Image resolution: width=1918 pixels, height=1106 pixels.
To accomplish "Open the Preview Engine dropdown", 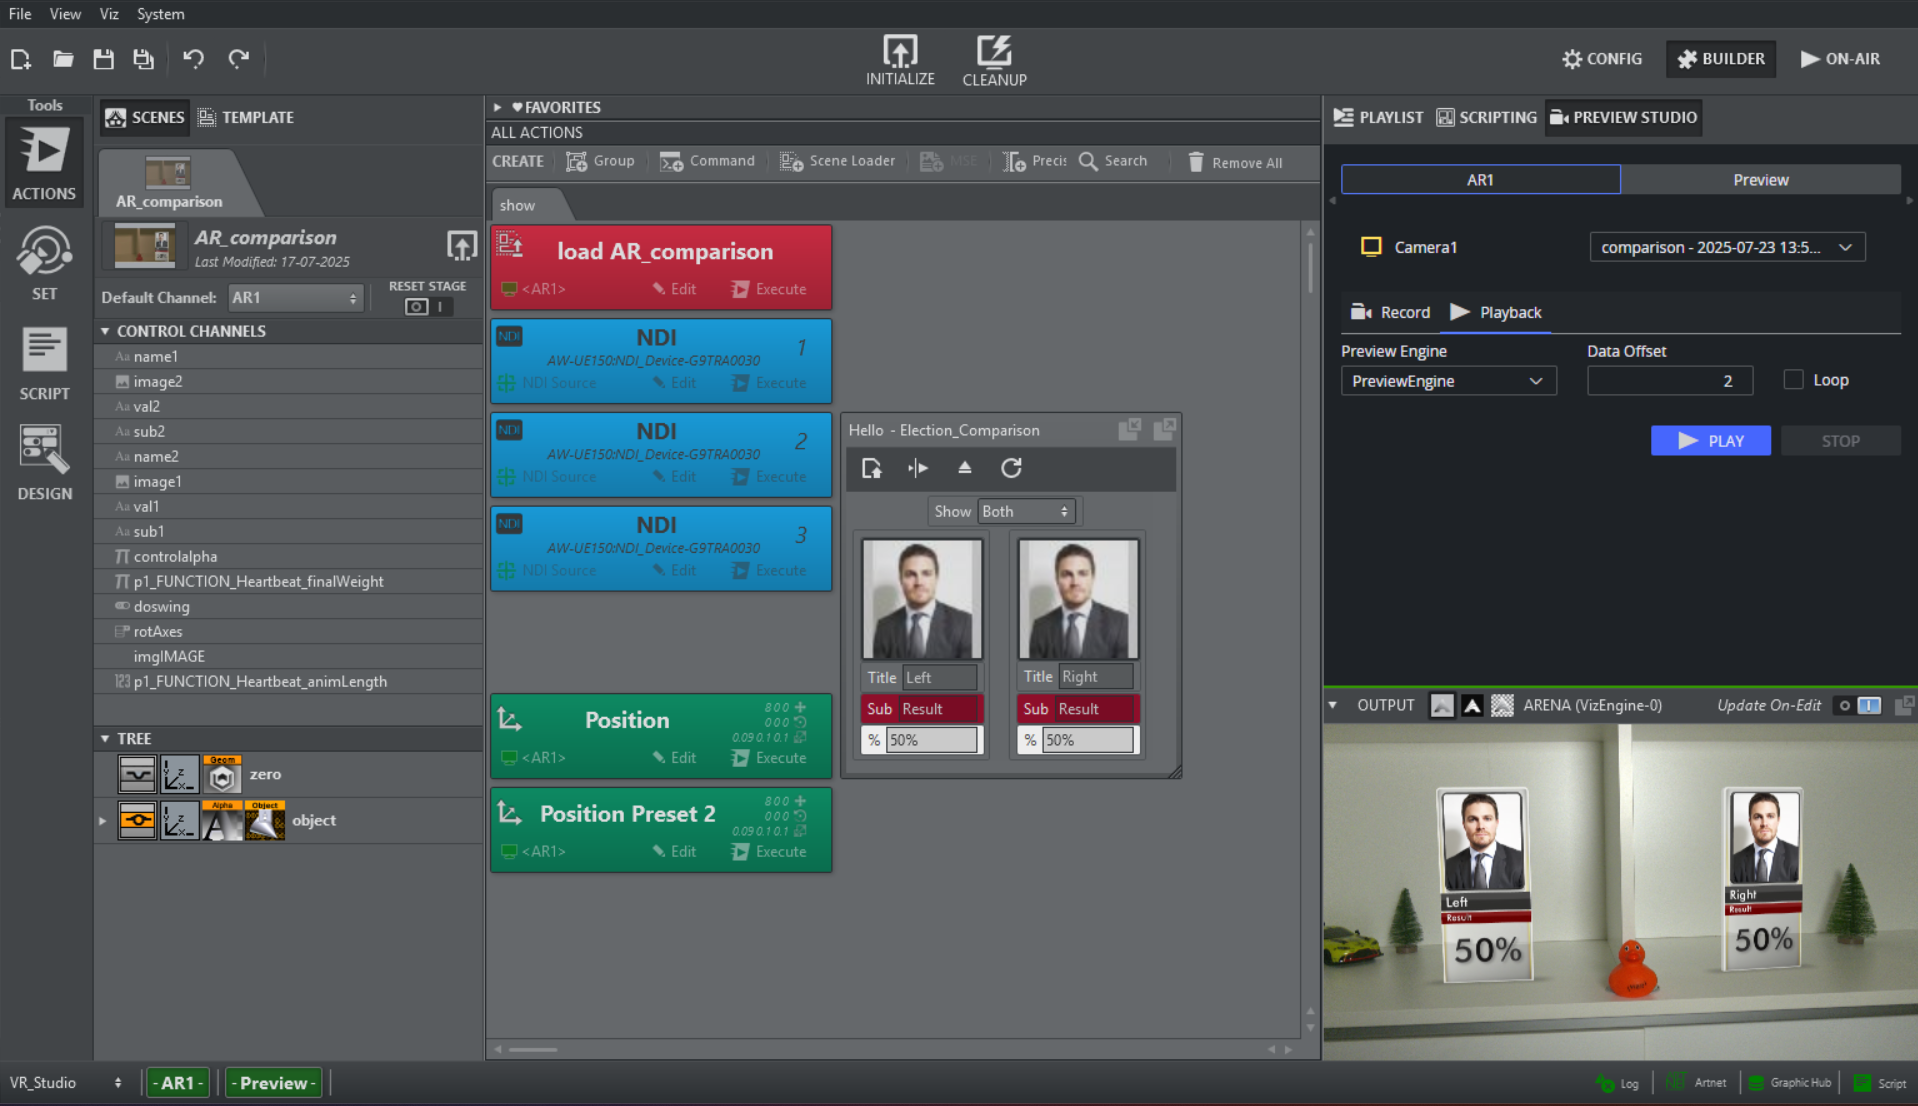I will coord(1447,381).
